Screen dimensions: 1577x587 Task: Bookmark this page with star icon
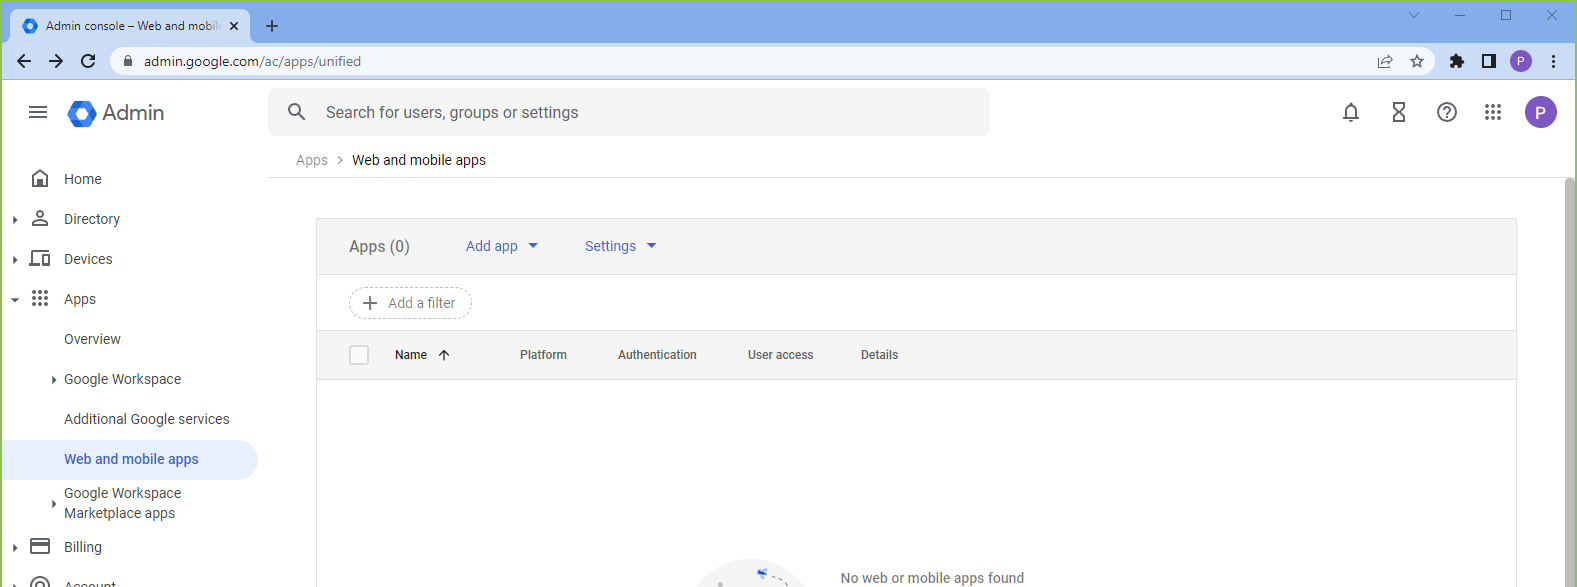[x=1417, y=61]
